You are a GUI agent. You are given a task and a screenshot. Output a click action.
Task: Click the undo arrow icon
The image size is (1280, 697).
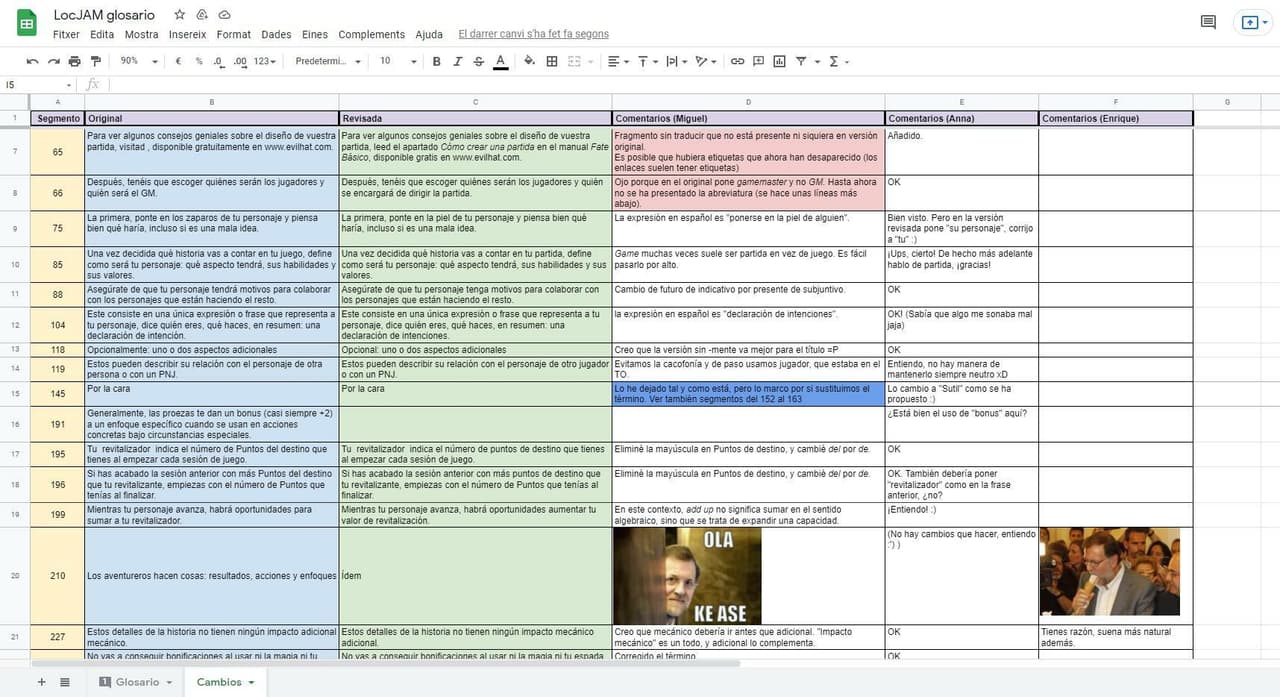click(x=33, y=61)
